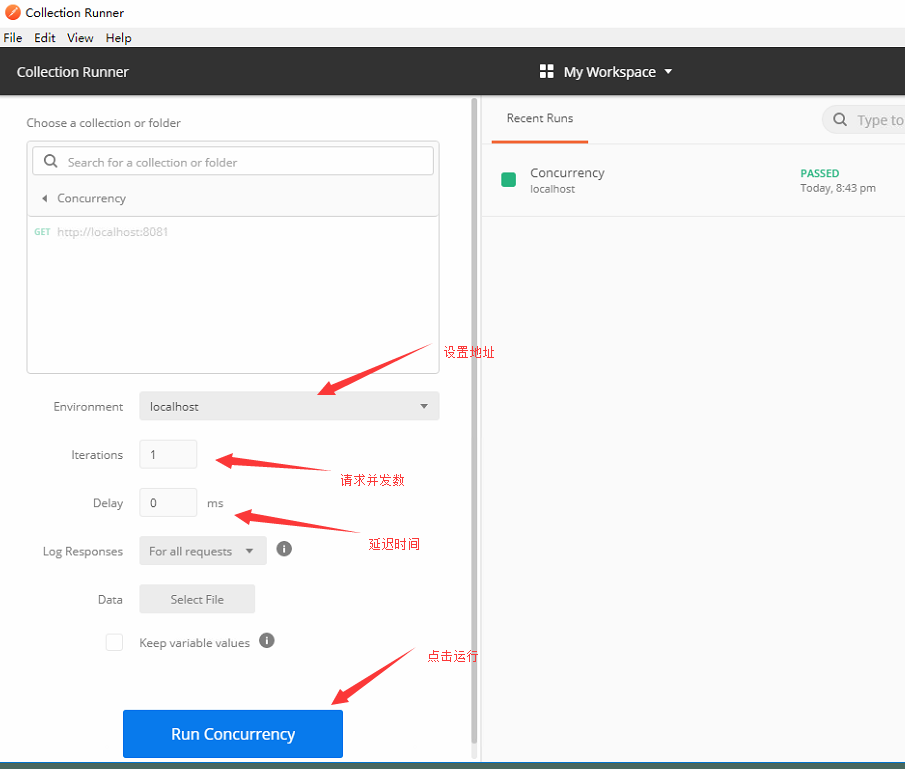Switch to the Recent Runs tab
The height and width of the screenshot is (769, 905).
(x=540, y=118)
